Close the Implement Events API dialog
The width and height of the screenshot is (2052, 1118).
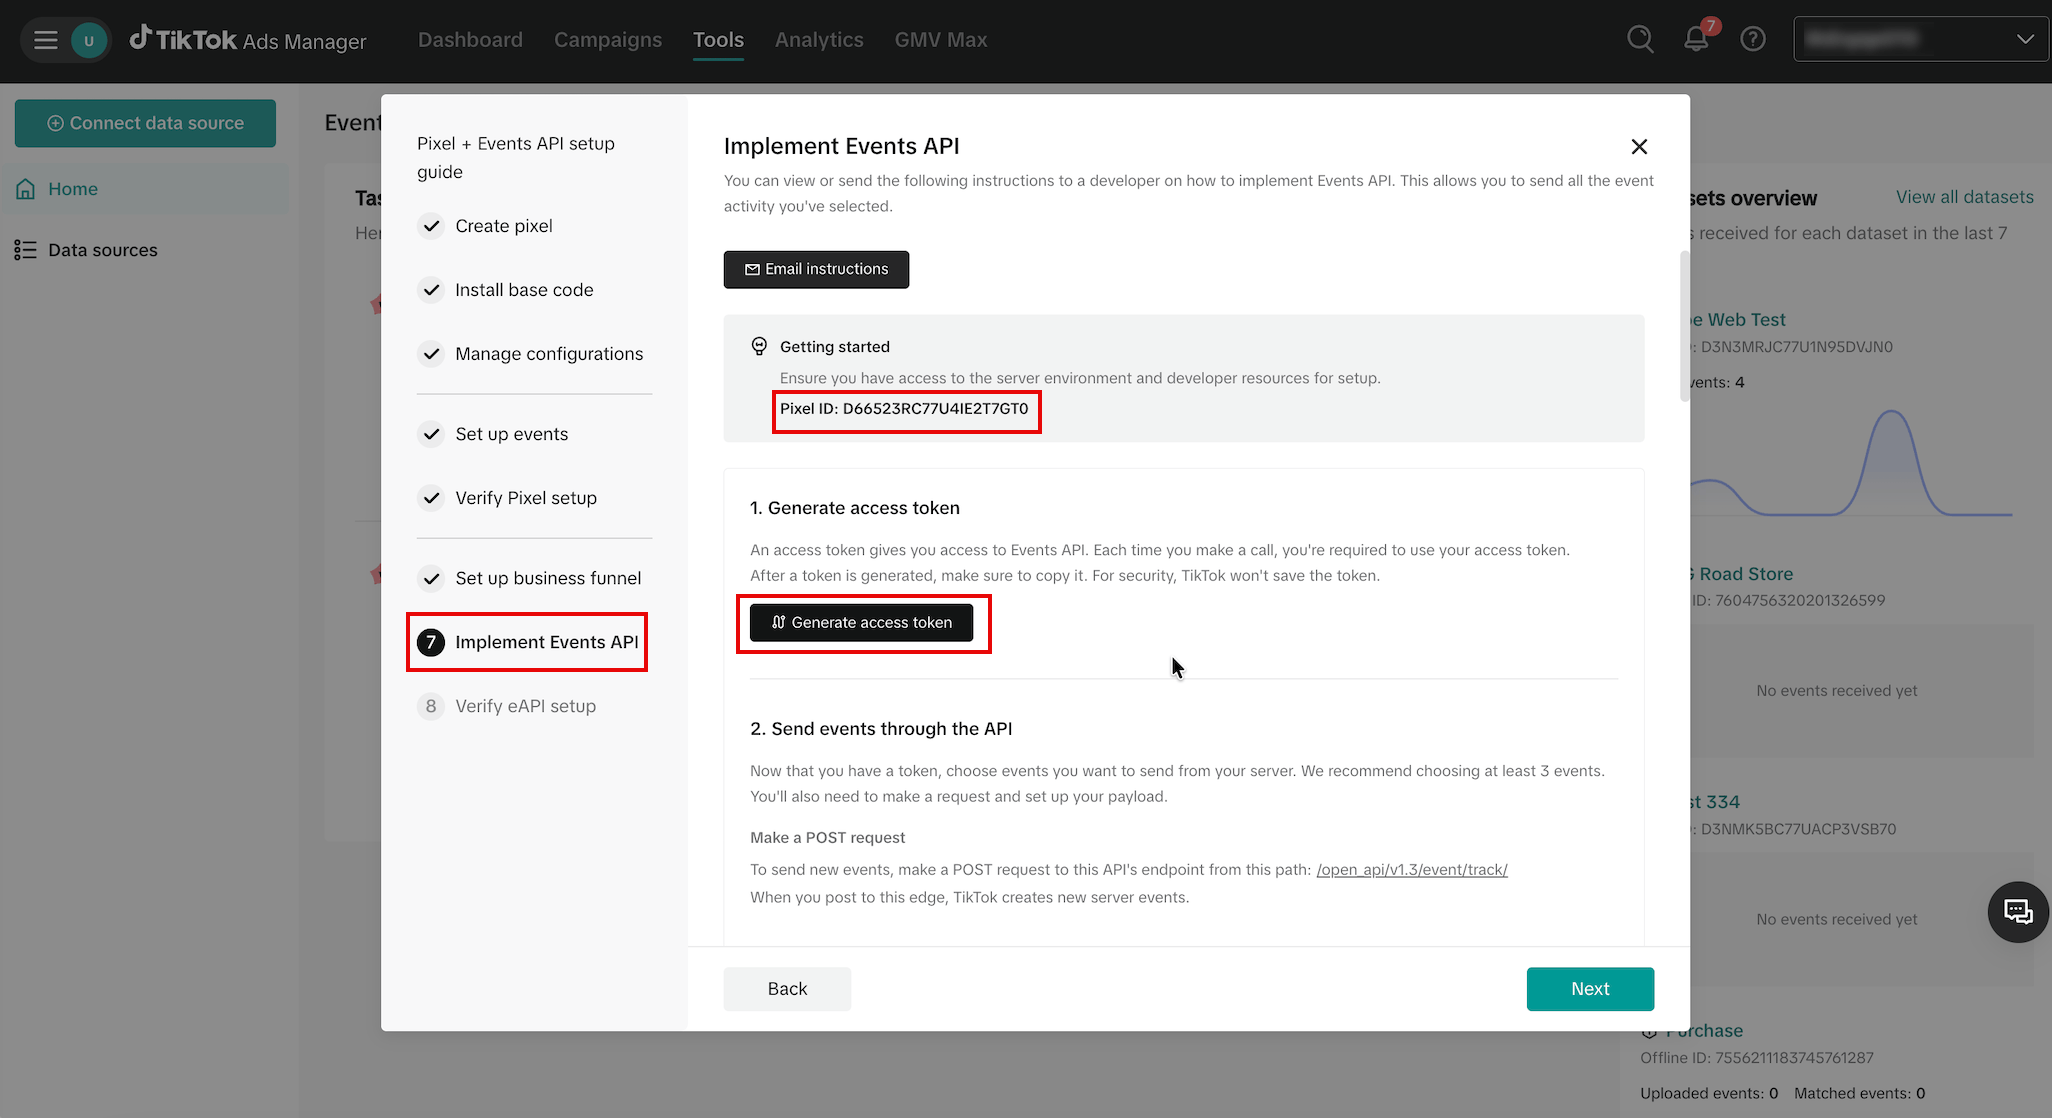tap(1639, 147)
